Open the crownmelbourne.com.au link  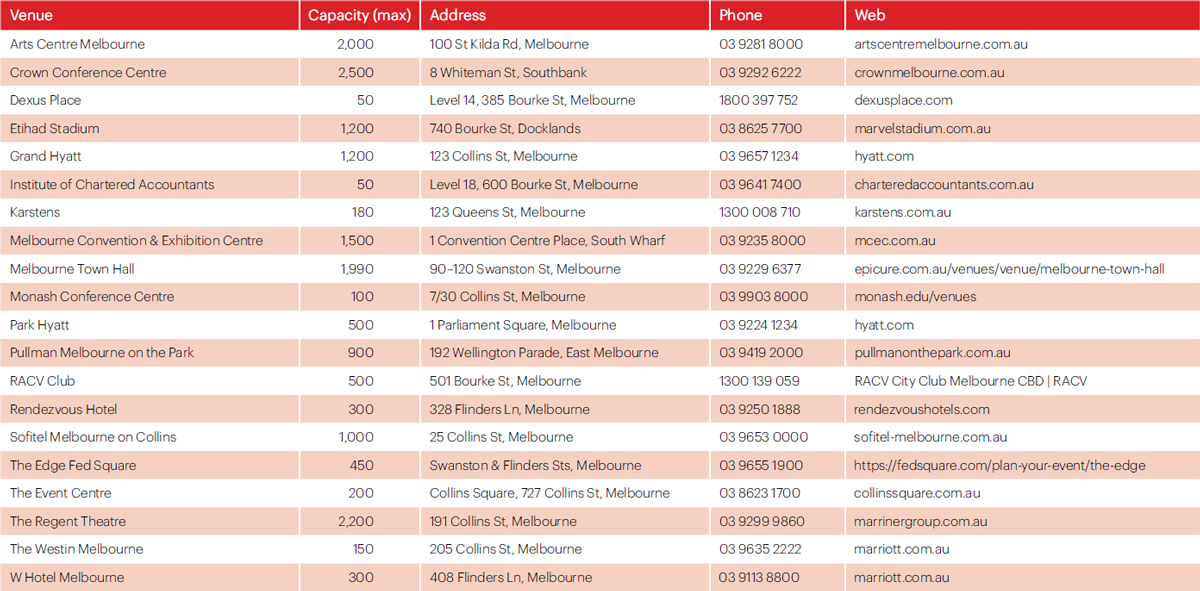tap(929, 72)
